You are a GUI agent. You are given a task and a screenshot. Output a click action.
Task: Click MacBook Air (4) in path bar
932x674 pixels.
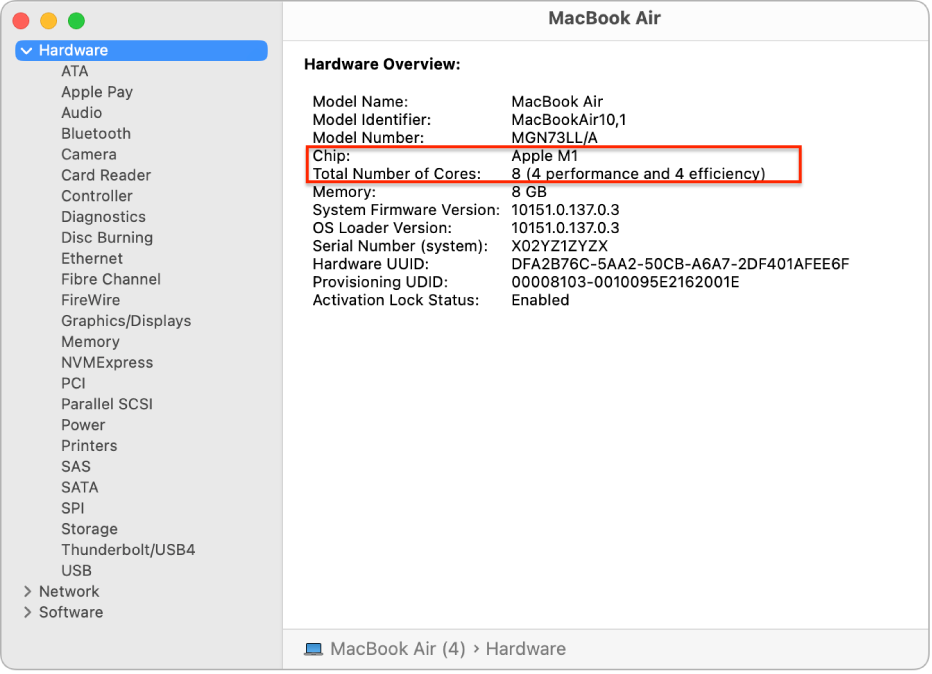(398, 649)
